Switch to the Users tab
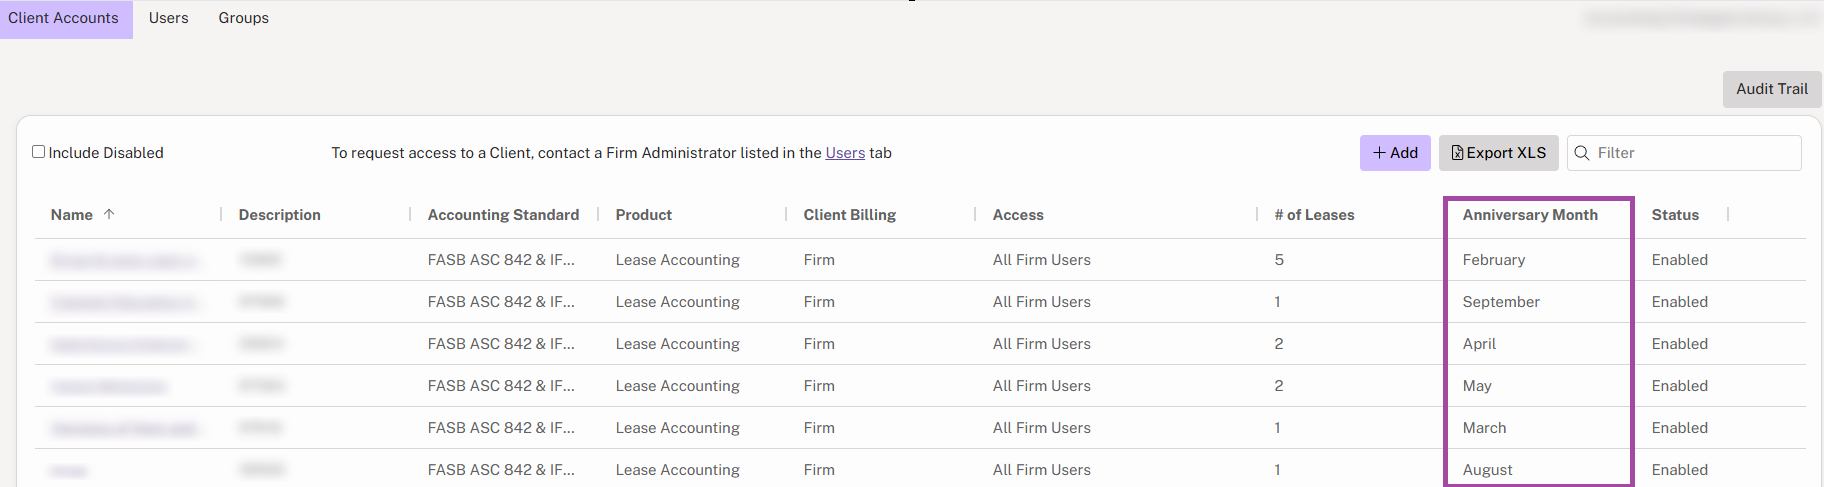 pos(168,18)
